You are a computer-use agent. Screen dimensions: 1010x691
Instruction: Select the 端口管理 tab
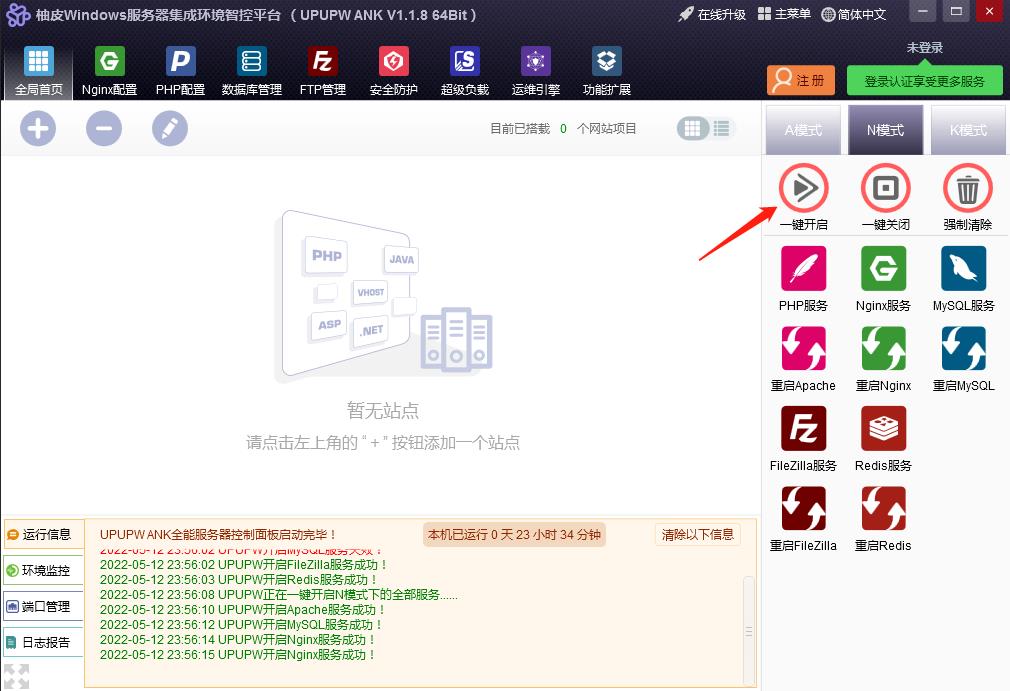(x=44, y=607)
